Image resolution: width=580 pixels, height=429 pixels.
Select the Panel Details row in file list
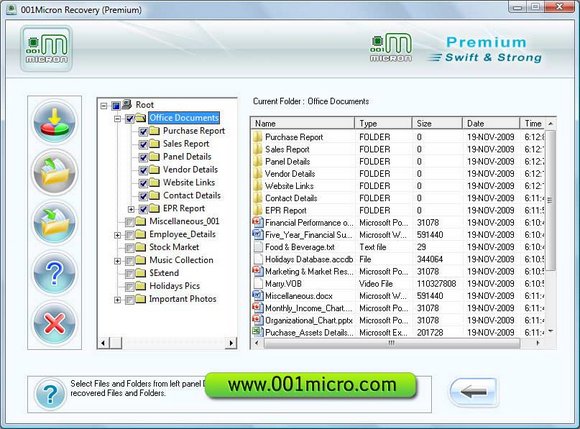[399, 161]
